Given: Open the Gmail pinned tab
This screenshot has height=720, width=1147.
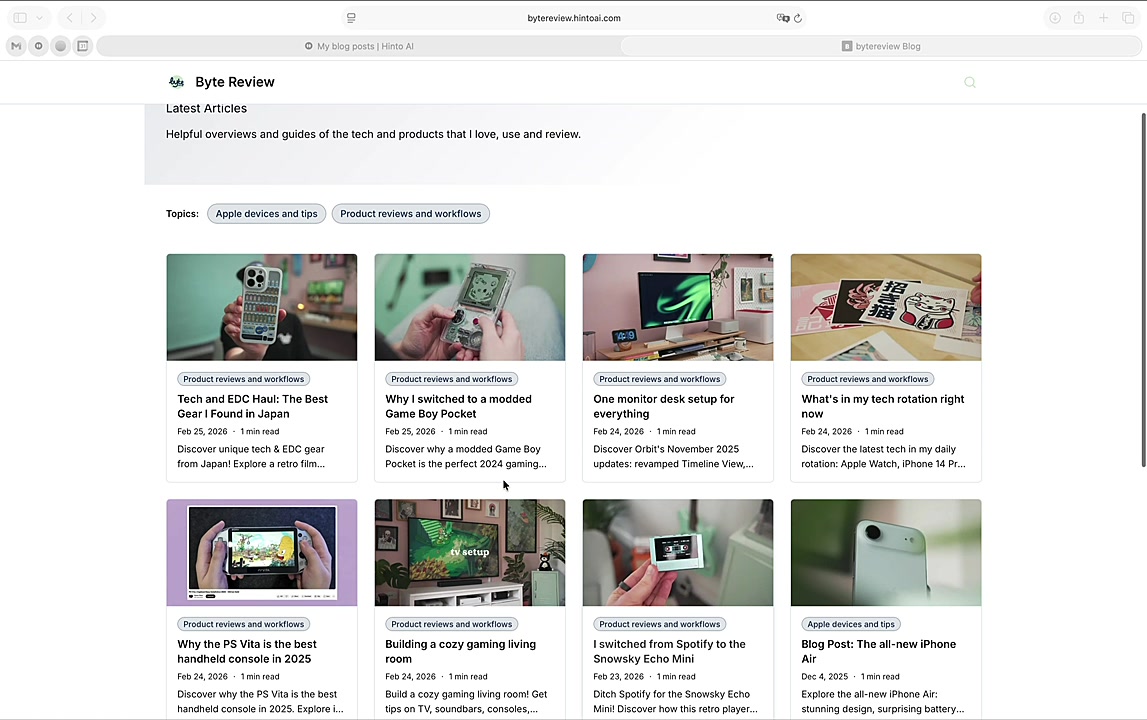Looking at the screenshot, I should pyautogui.click(x=16, y=46).
